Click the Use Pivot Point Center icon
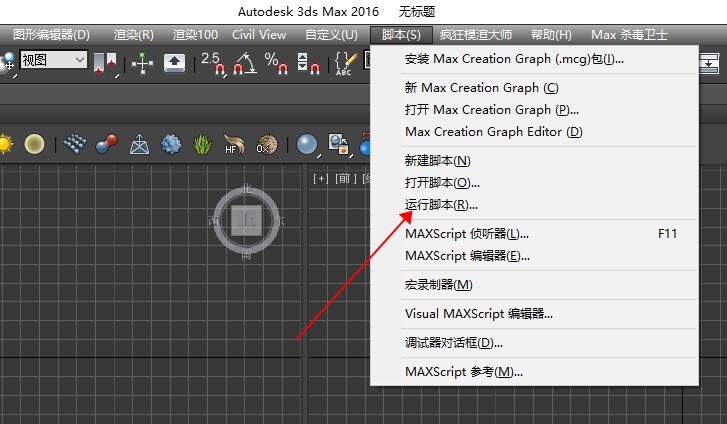This screenshot has height=424, width=727. pos(104,63)
